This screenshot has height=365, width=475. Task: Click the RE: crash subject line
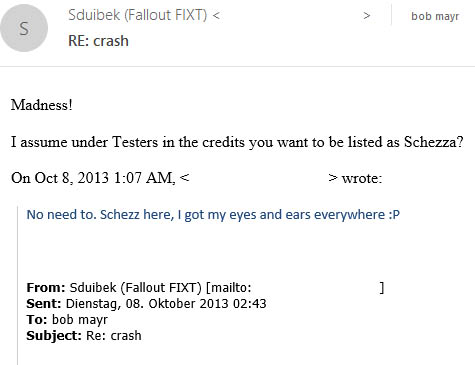(x=98, y=41)
